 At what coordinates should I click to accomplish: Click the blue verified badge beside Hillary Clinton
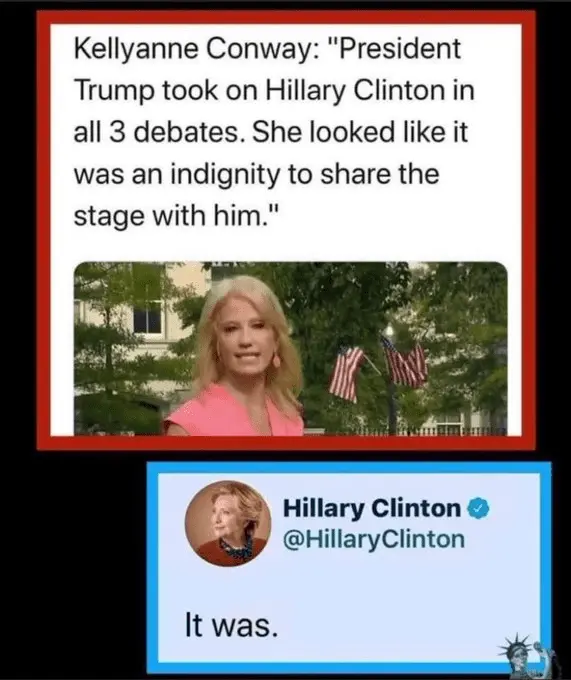click(x=478, y=509)
